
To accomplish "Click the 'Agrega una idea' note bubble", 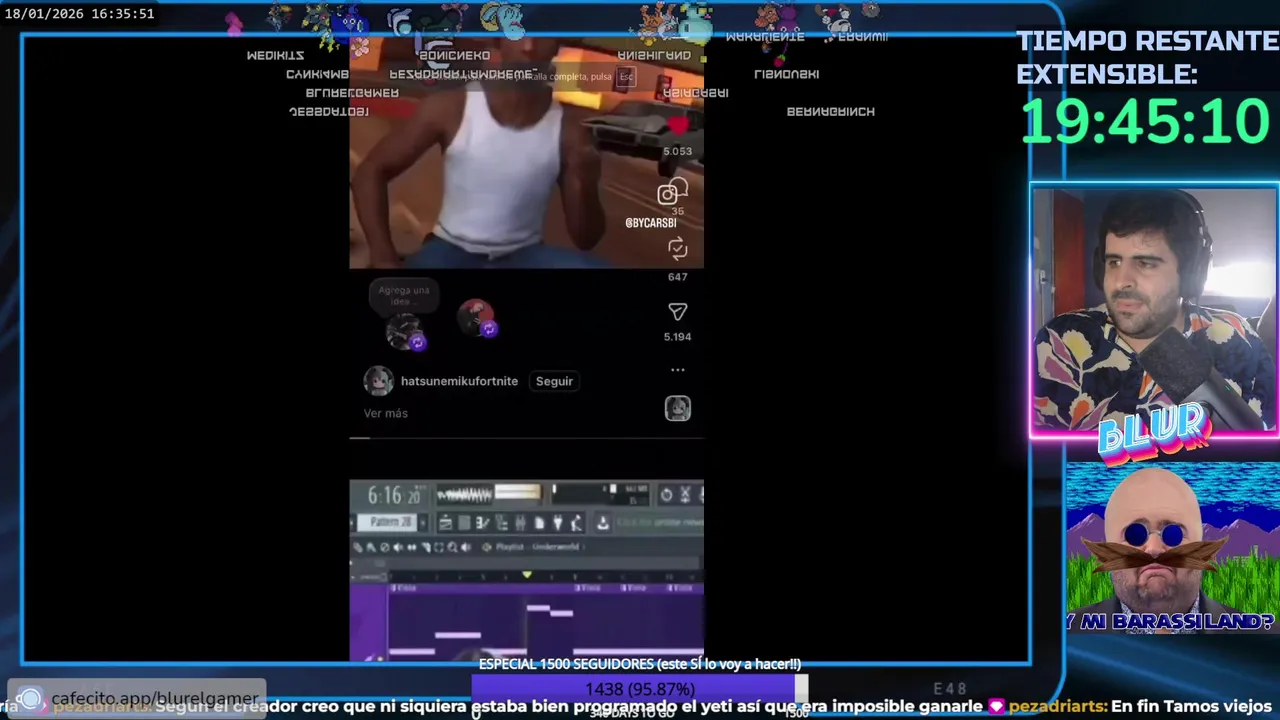I will tap(404, 295).
